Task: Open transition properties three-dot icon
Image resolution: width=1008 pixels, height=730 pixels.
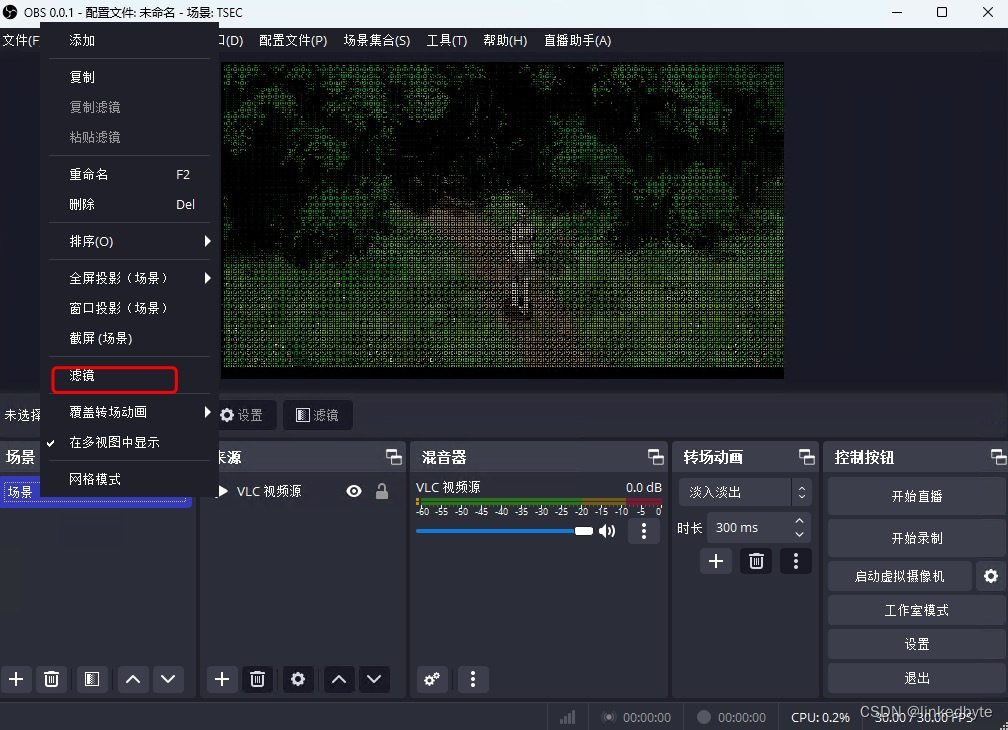Action: click(796, 561)
